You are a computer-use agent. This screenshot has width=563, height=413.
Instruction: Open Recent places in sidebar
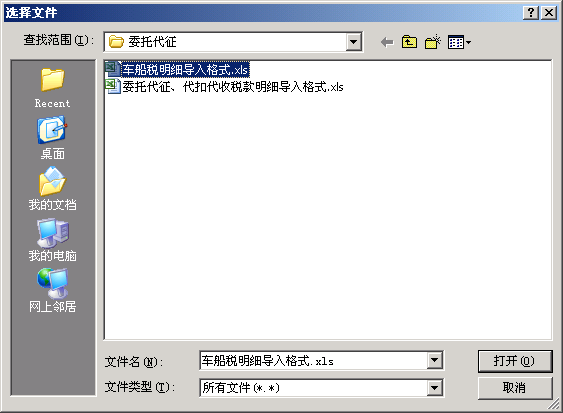tap(52, 88)
